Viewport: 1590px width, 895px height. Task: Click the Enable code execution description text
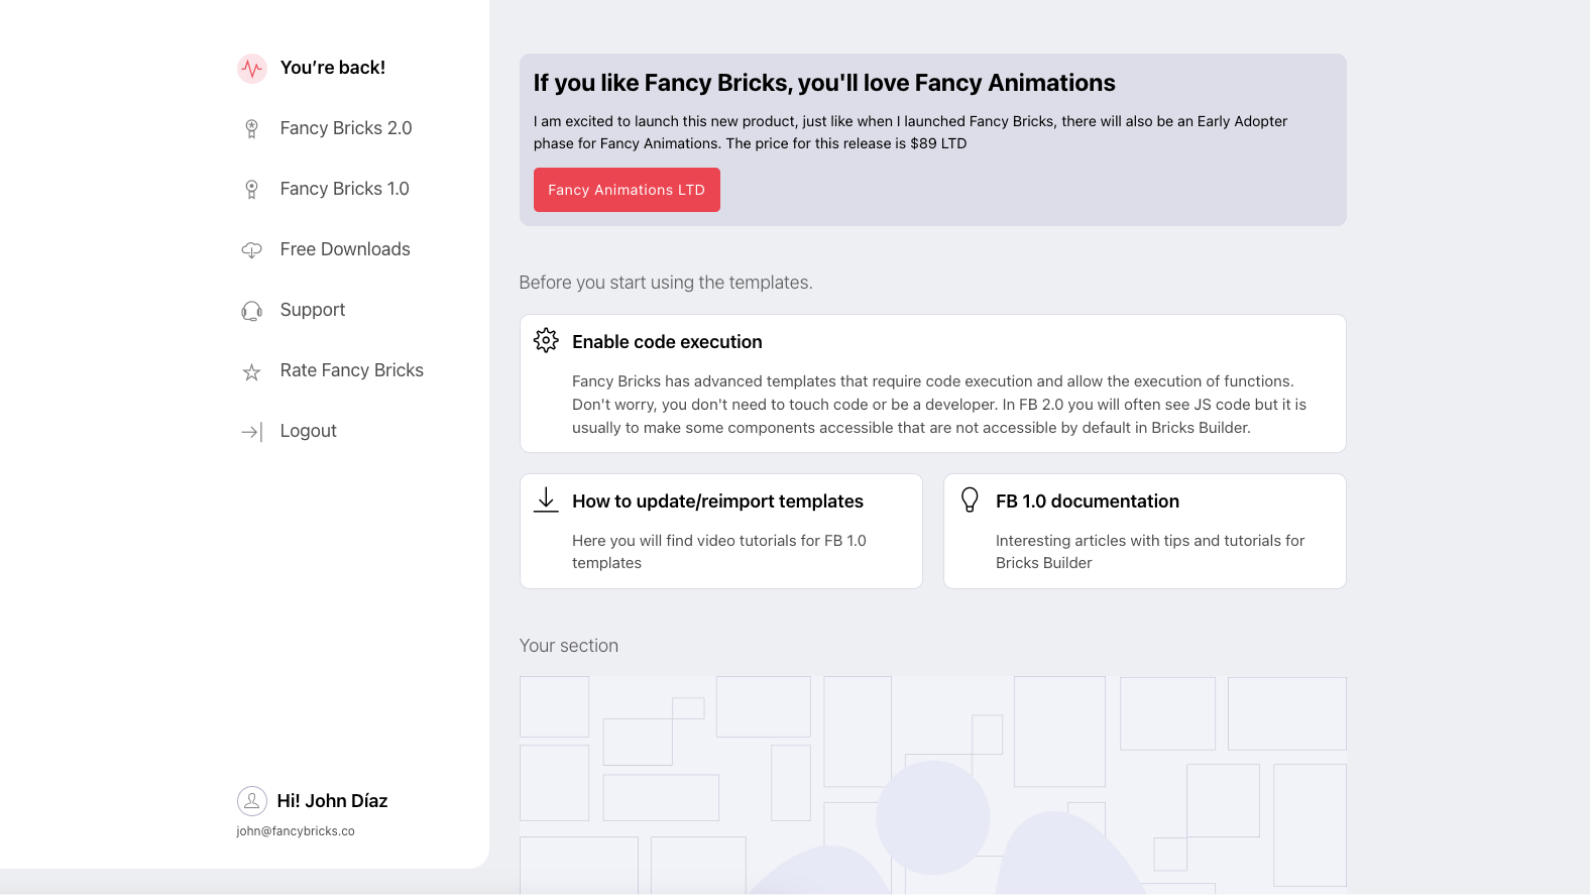(939, 404)
